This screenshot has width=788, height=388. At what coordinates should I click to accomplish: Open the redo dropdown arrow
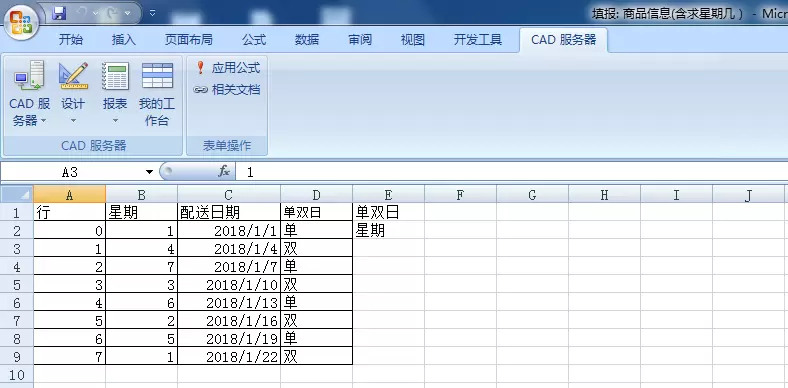(127, 14)
